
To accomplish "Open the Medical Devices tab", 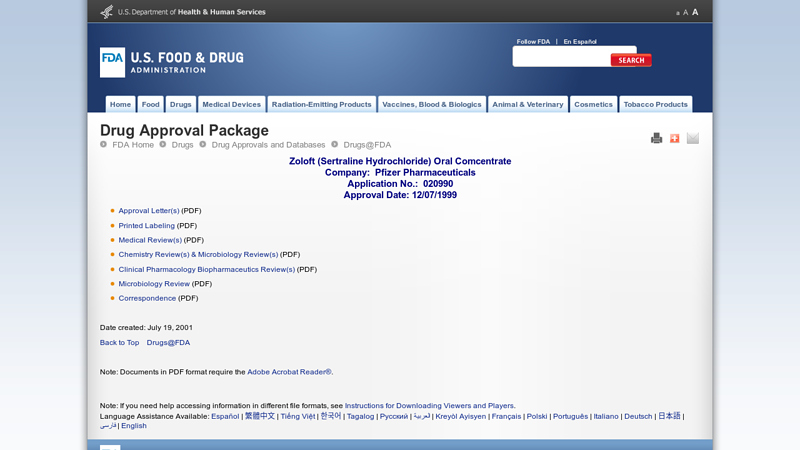I will (232, 104).
